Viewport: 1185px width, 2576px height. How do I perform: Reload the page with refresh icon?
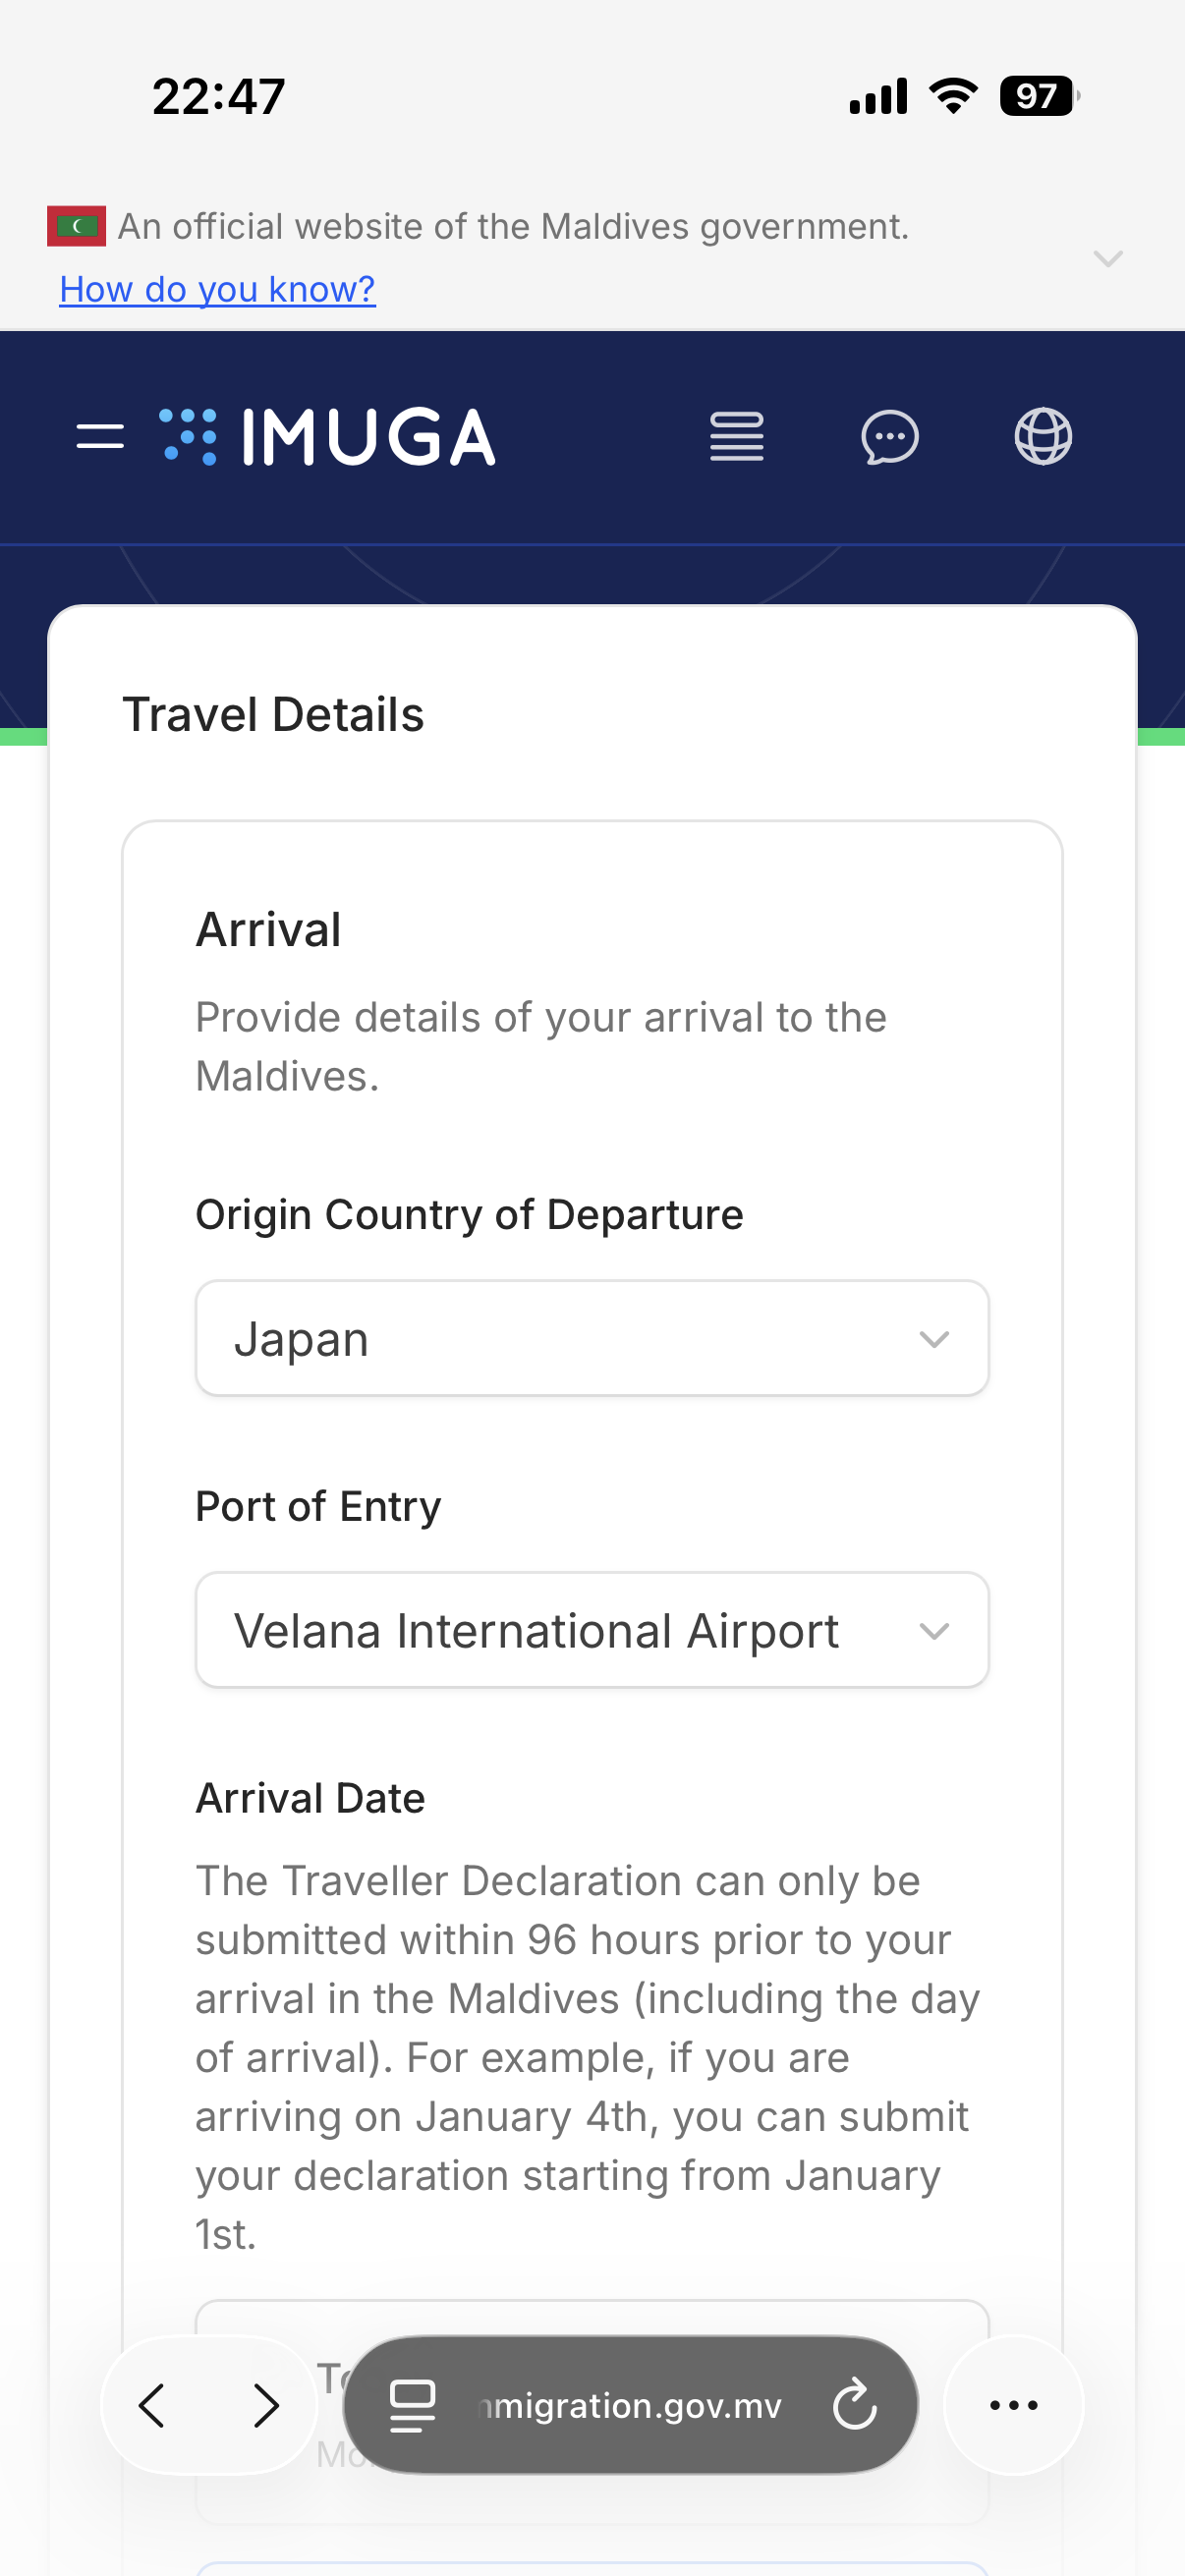(855, 2405)
